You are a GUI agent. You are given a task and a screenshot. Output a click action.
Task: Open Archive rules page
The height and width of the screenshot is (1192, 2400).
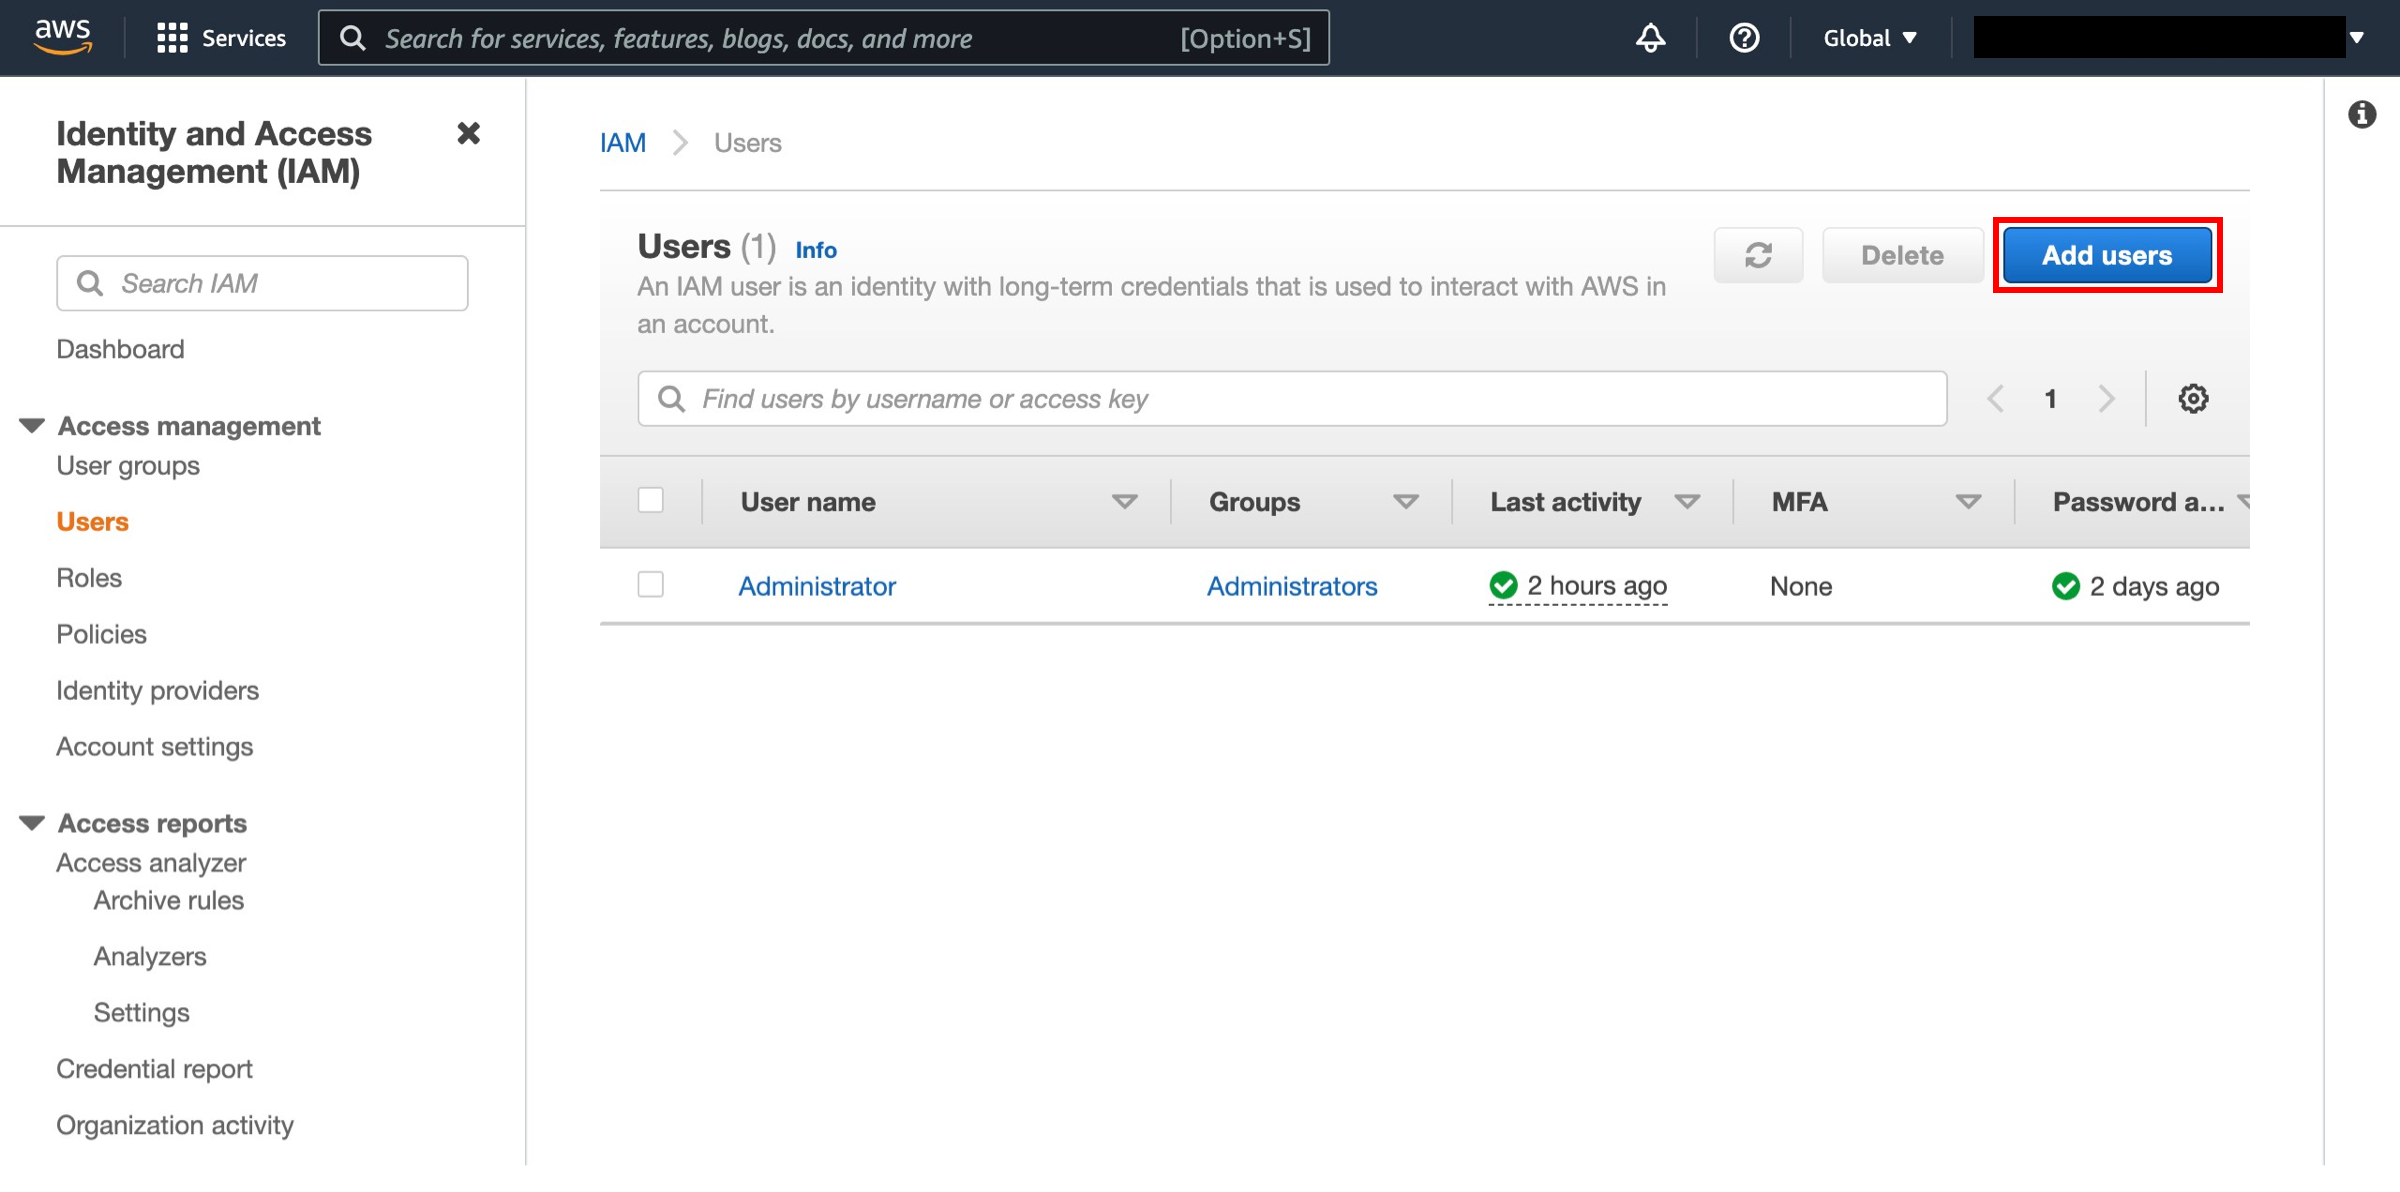click(169, 901)
